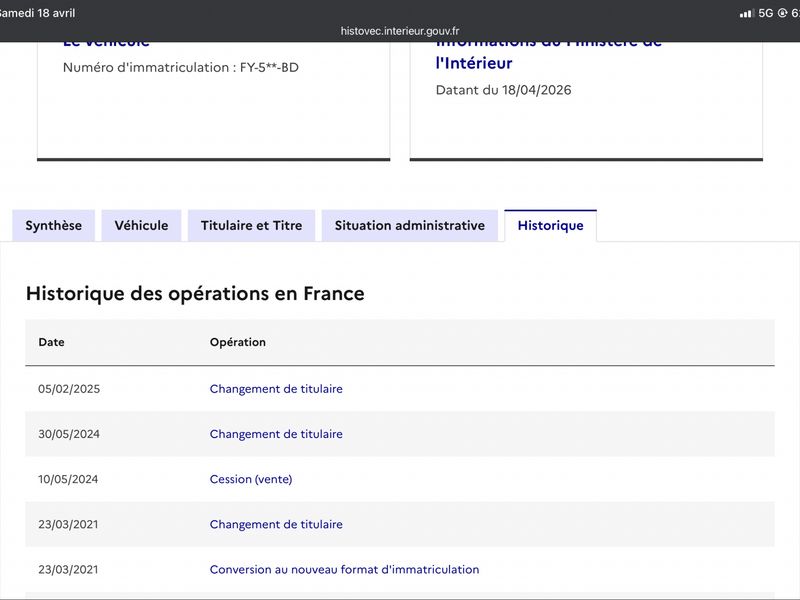Click the Opération column header
The height and width of the screenshot is (600, 800).
coord(238,342)
